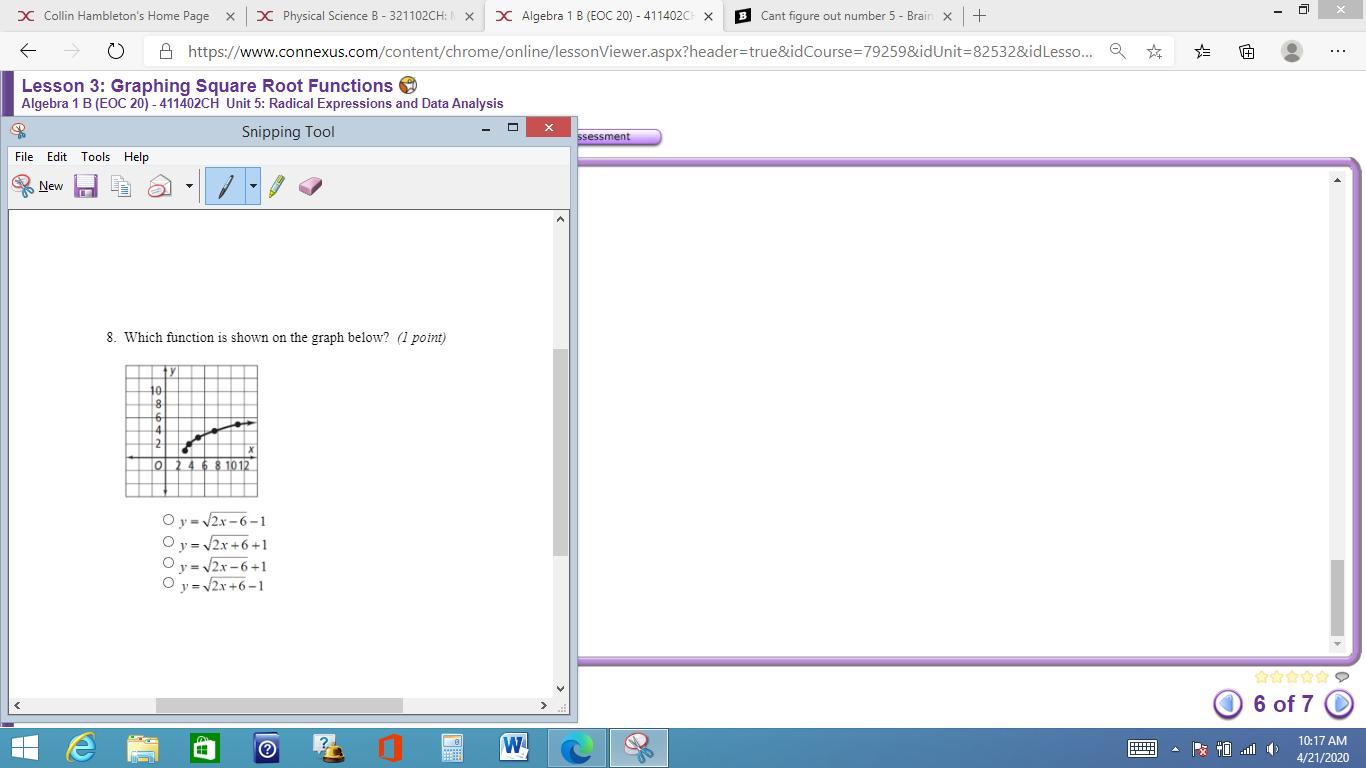Go to previous lesson page arrow
Image resolution: width=1366 pixels, height=768 pixels.
(1228, 704)
